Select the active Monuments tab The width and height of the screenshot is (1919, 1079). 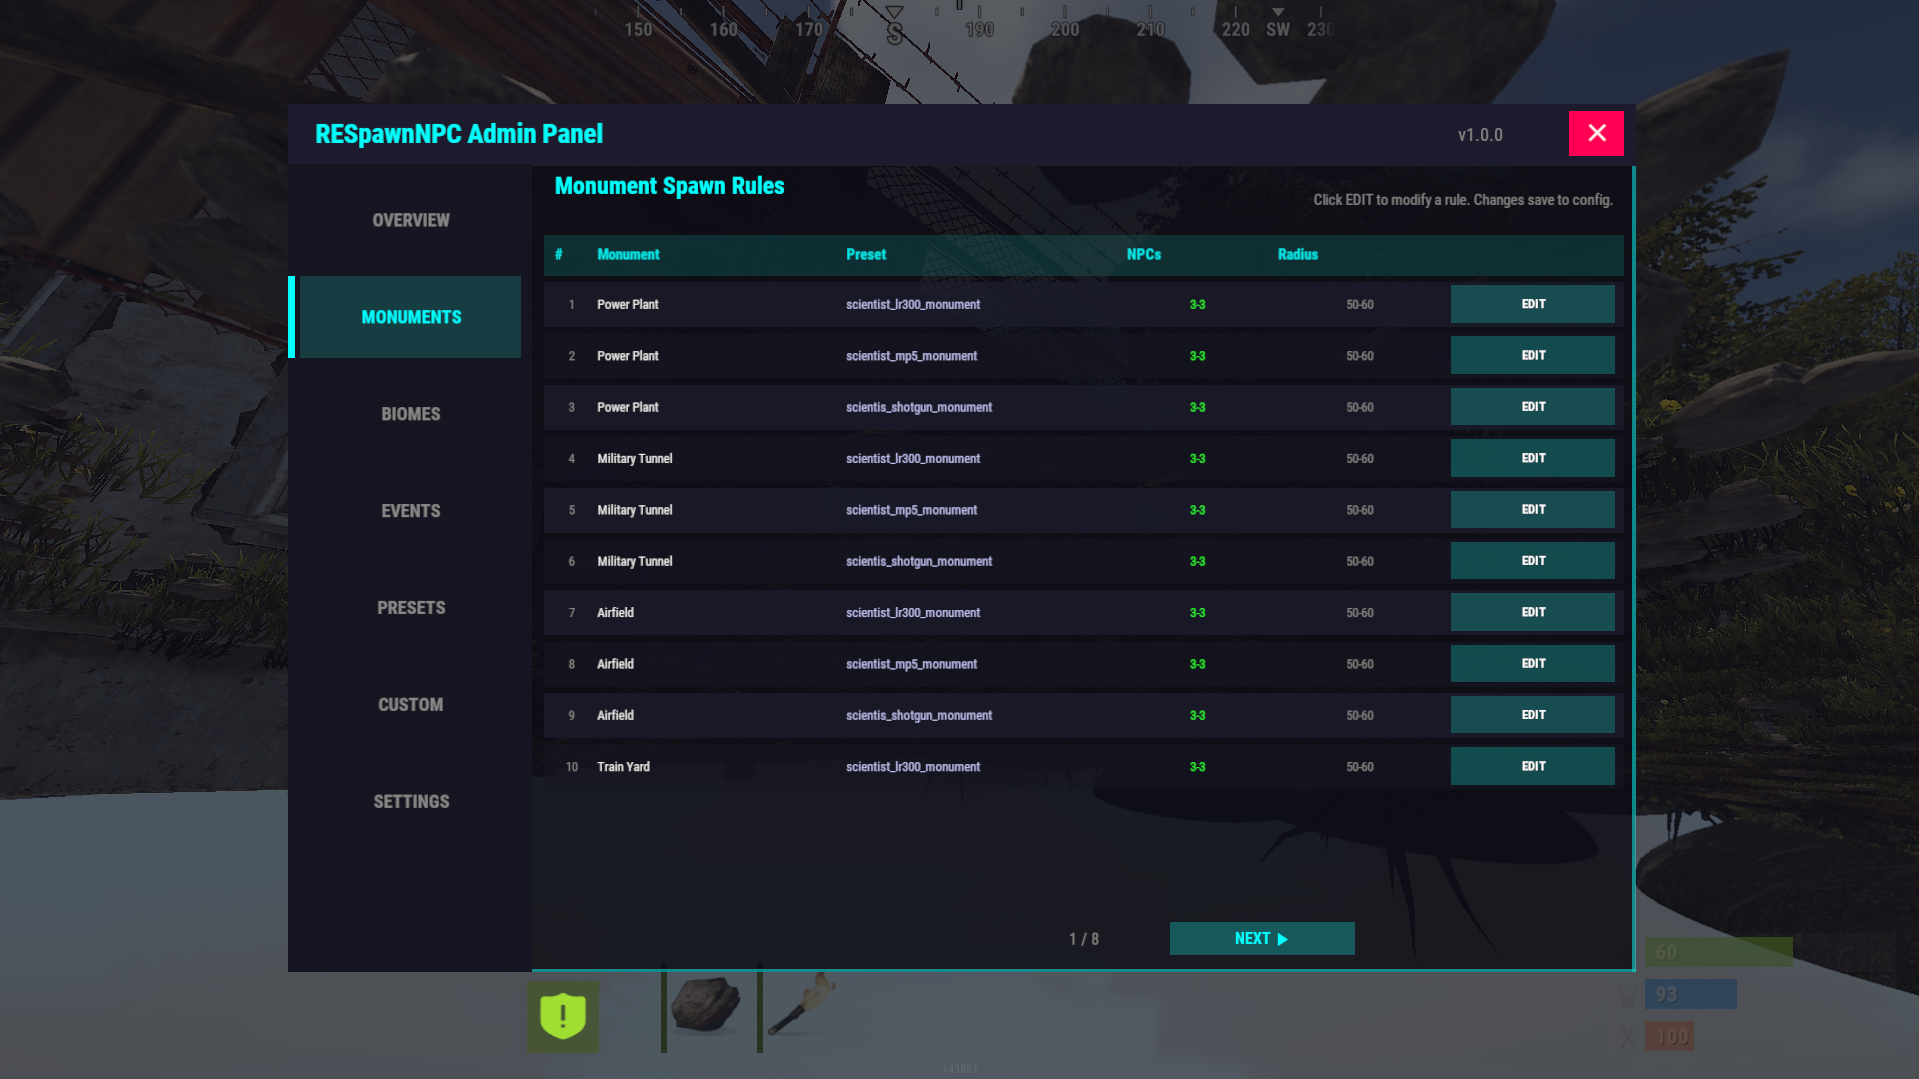[410, 317]
